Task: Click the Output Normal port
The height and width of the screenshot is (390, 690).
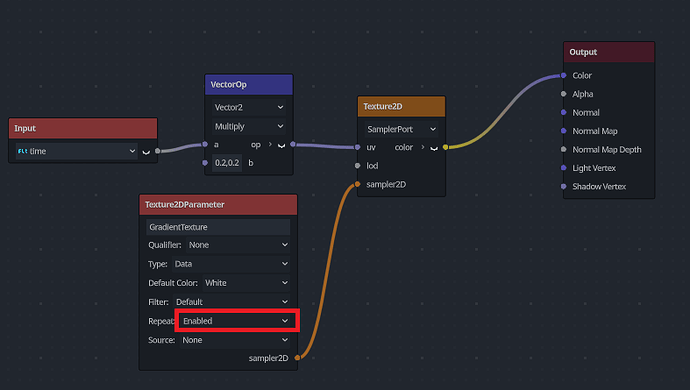Action: [563, 112]
